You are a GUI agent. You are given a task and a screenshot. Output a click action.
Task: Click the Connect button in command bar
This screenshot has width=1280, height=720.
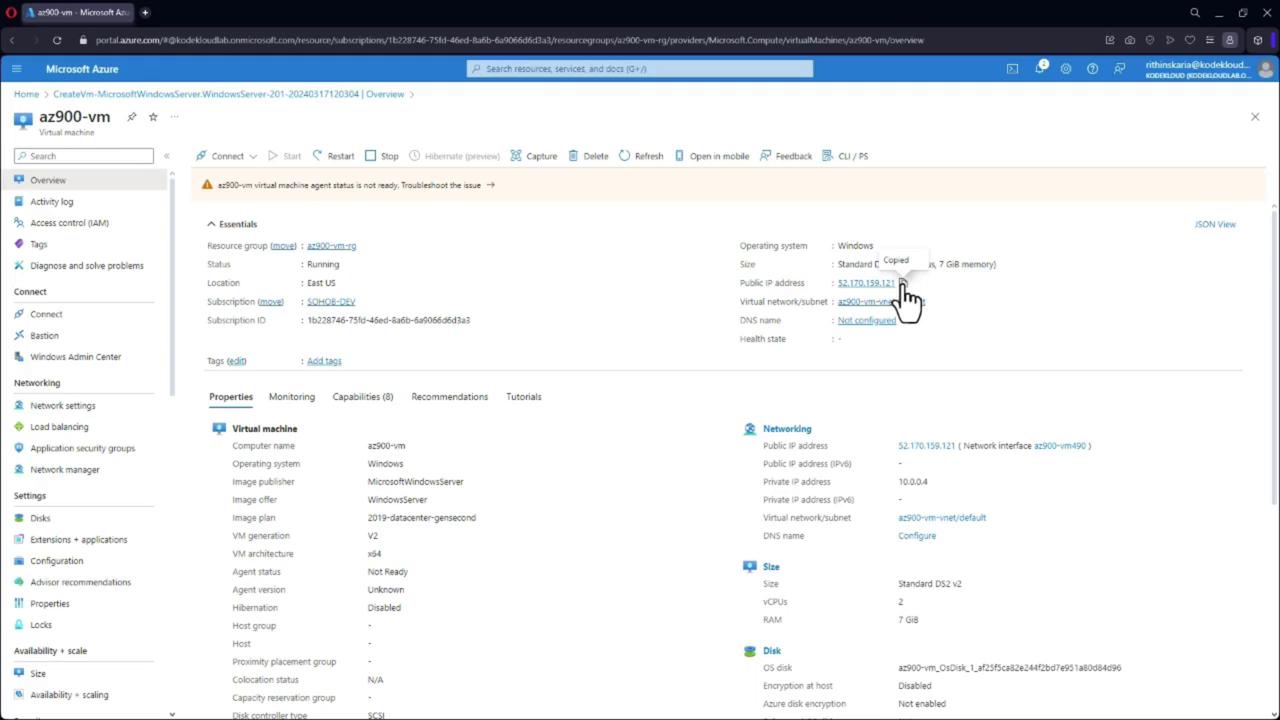(x=220, y=156)
